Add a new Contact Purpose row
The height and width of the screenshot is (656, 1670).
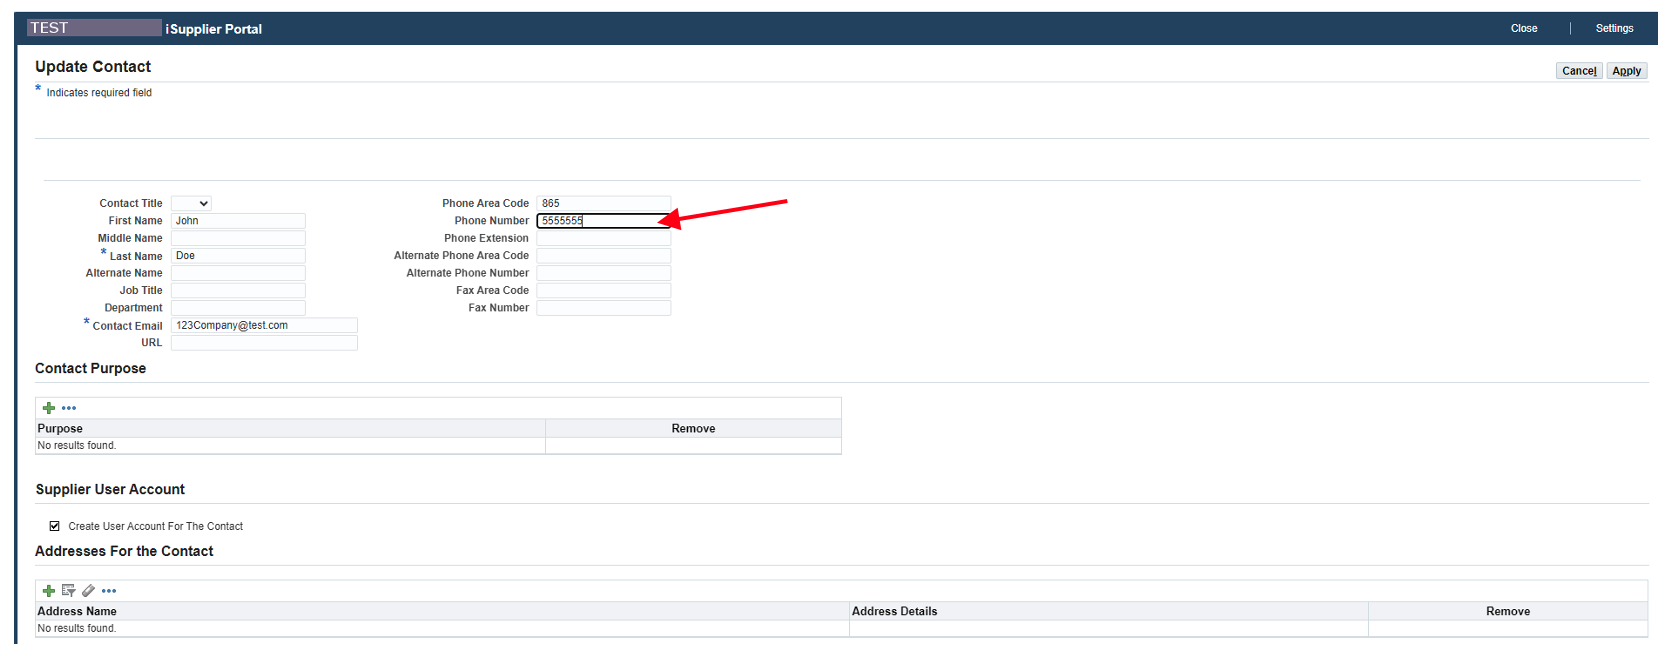(48, 408)
